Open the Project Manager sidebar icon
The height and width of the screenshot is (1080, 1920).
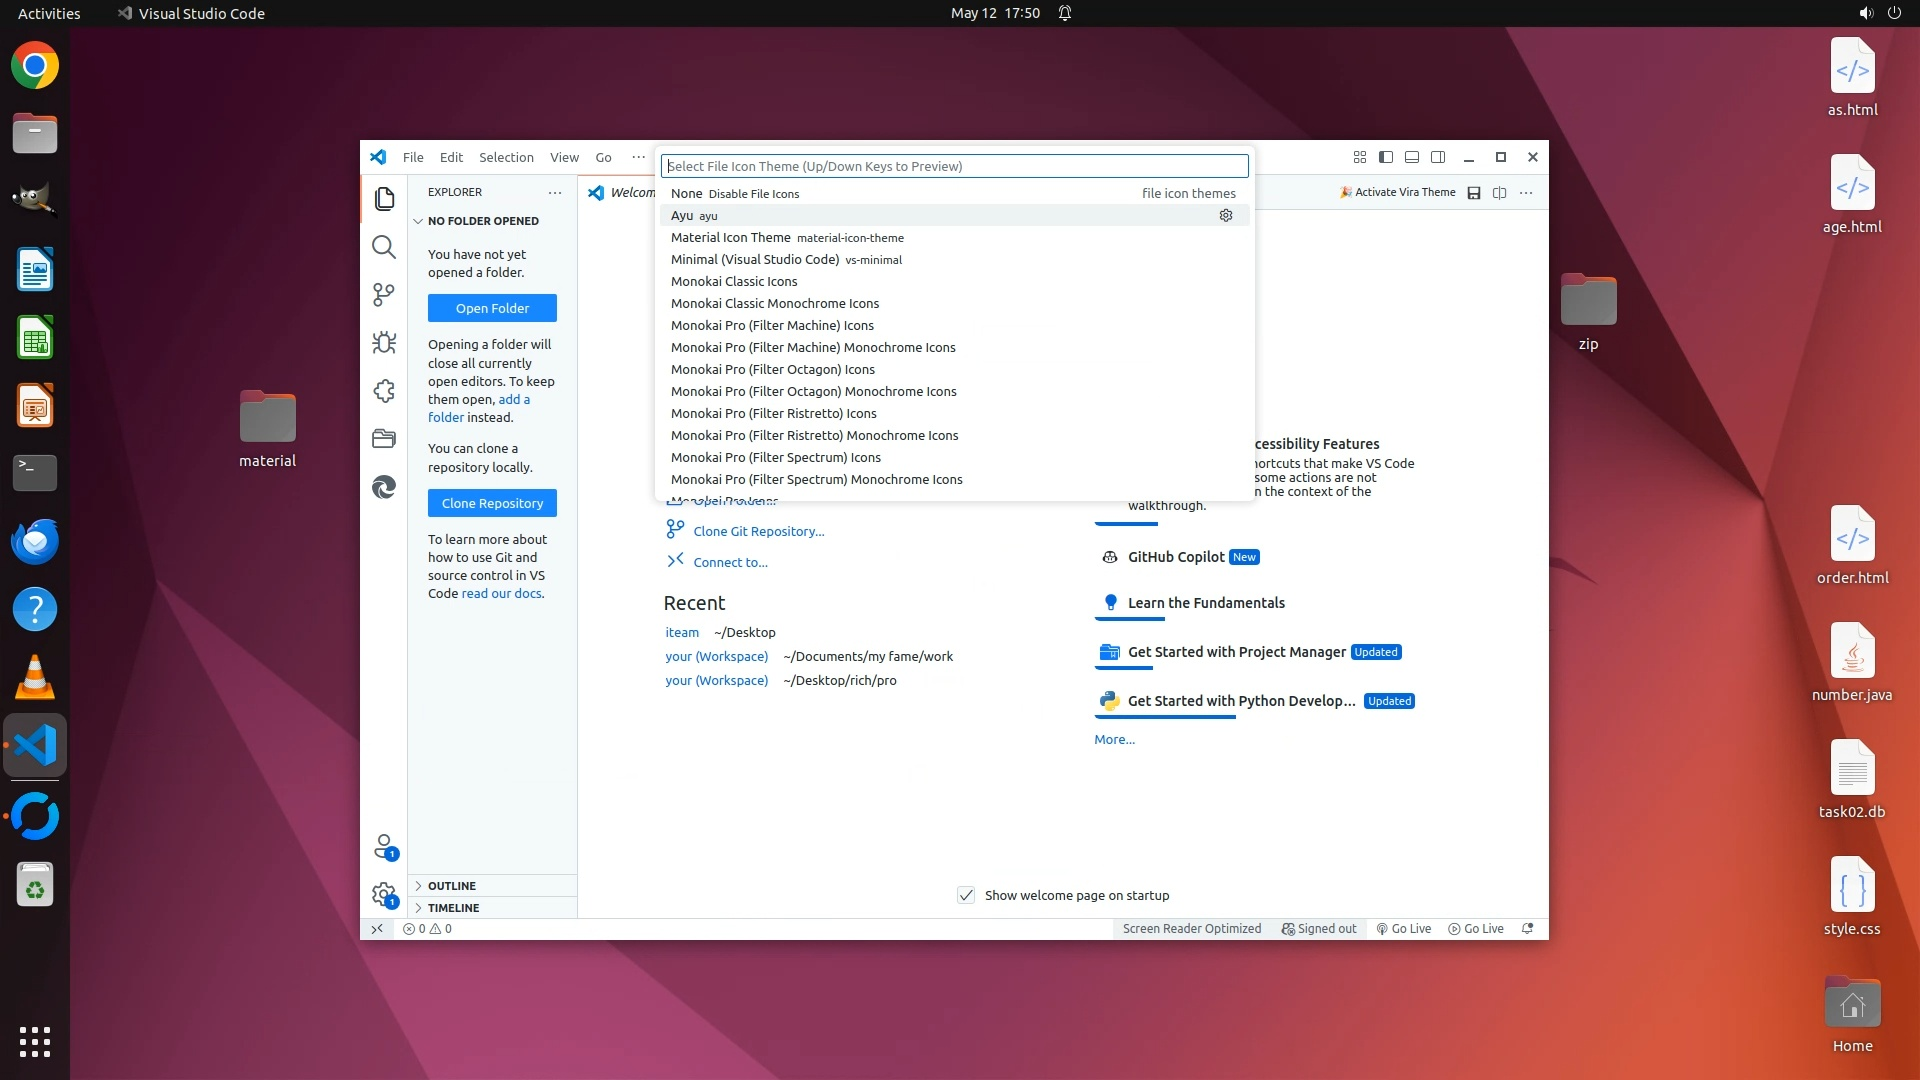pyautogui.click(x=384, y=439)
